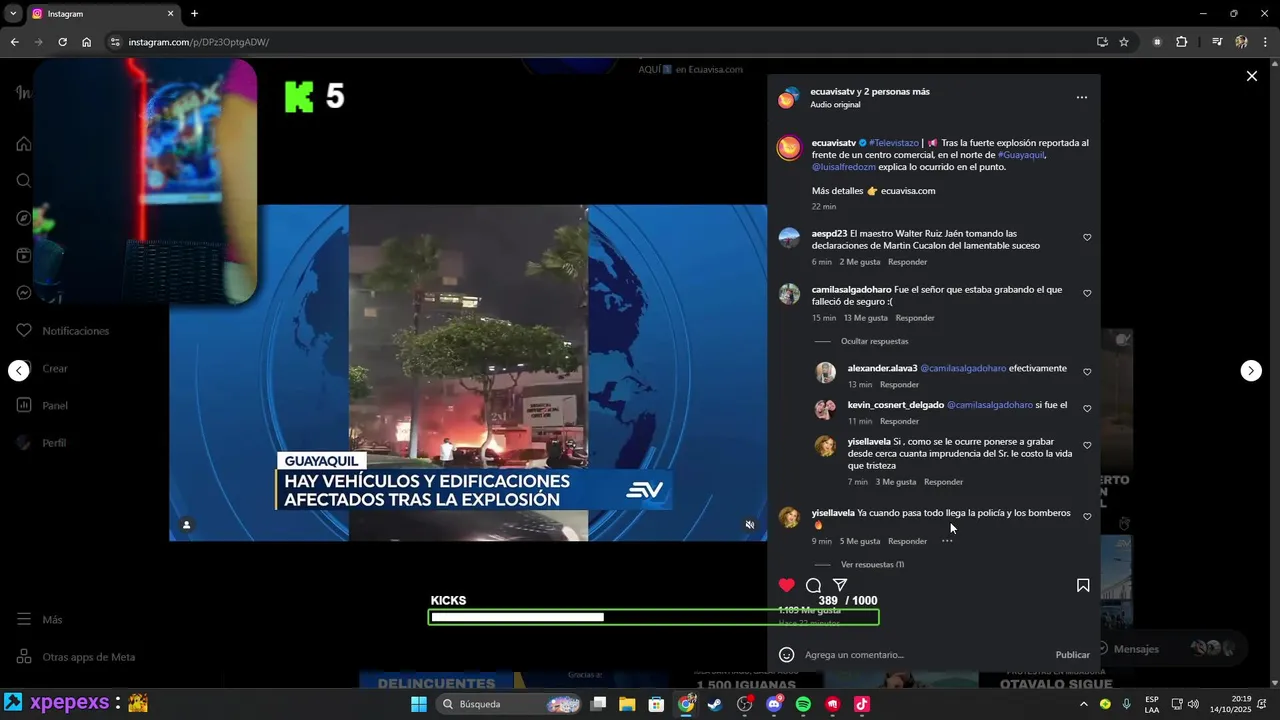Bookmark this page with the star icon
This screenshot has width=1280, height=720.
click(1124, 42)
